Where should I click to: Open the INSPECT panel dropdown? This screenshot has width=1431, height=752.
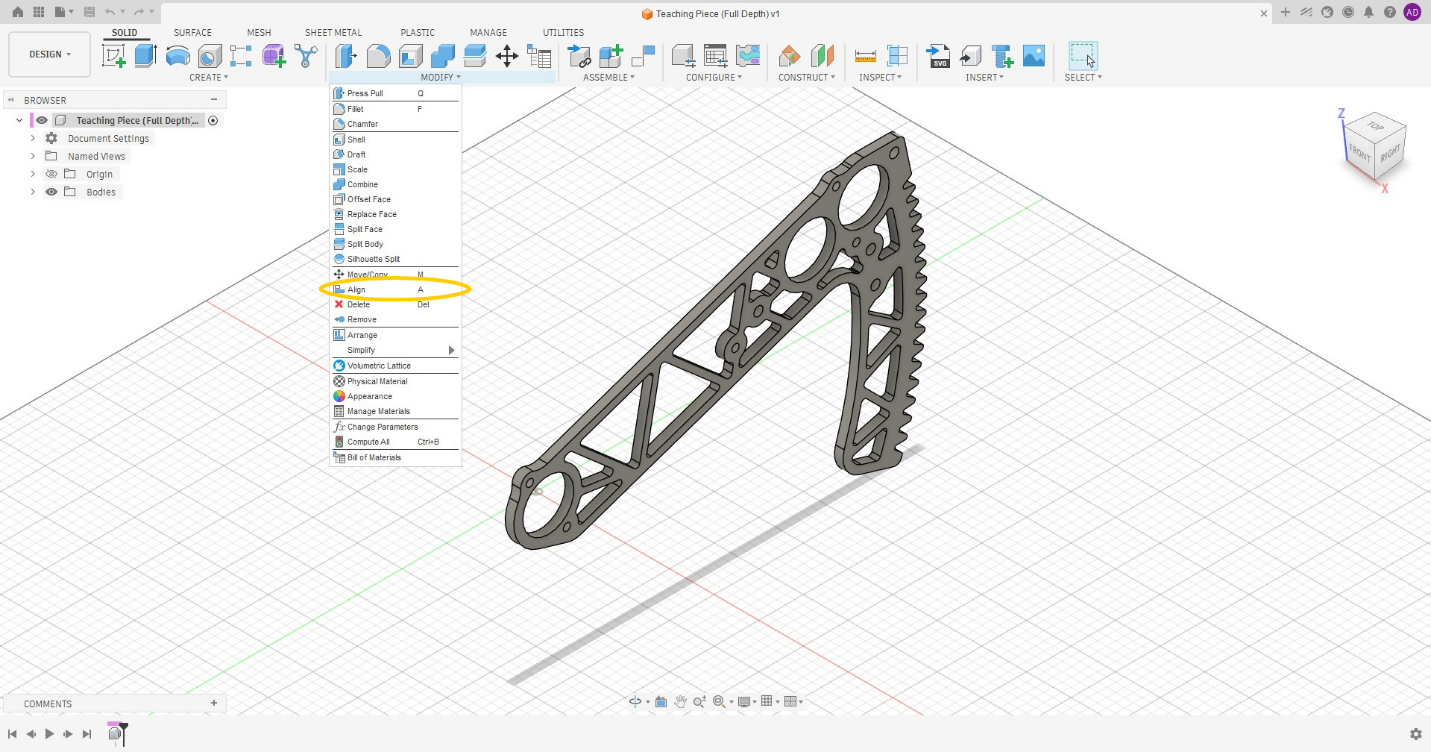point(881,77)
